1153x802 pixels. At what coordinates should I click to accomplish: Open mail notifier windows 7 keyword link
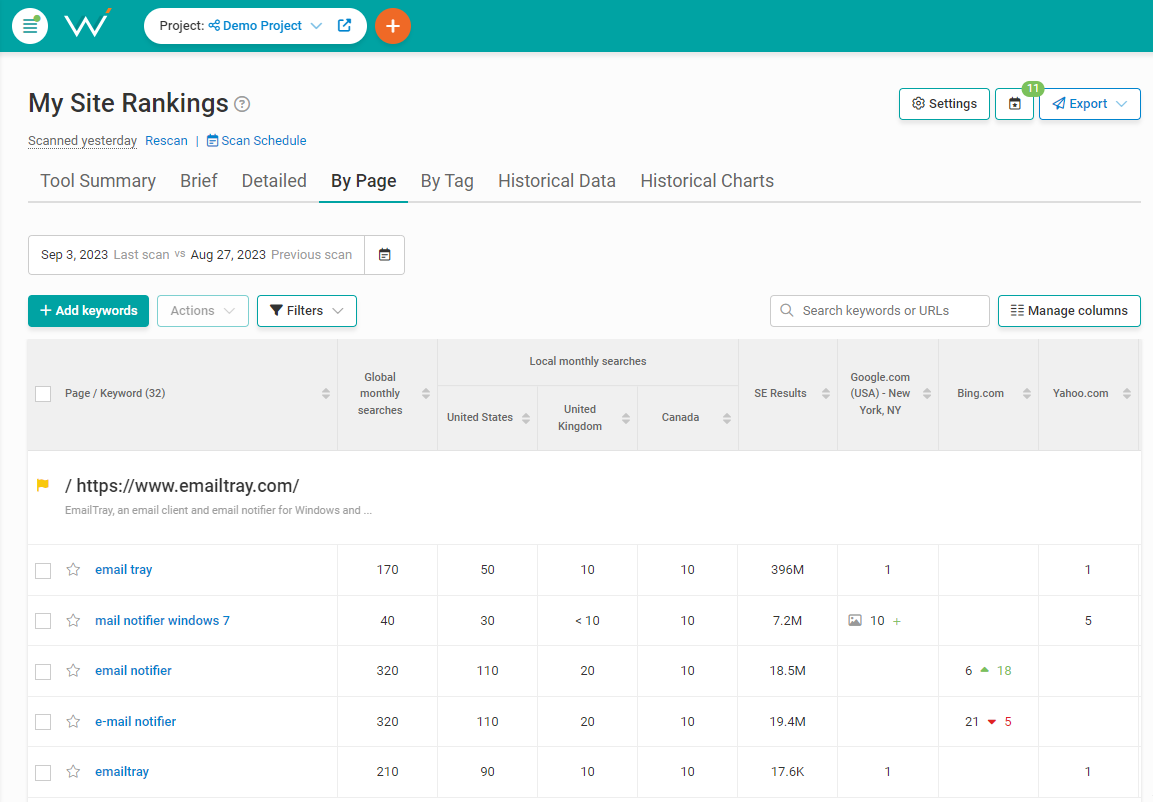[x=163, y=620]
